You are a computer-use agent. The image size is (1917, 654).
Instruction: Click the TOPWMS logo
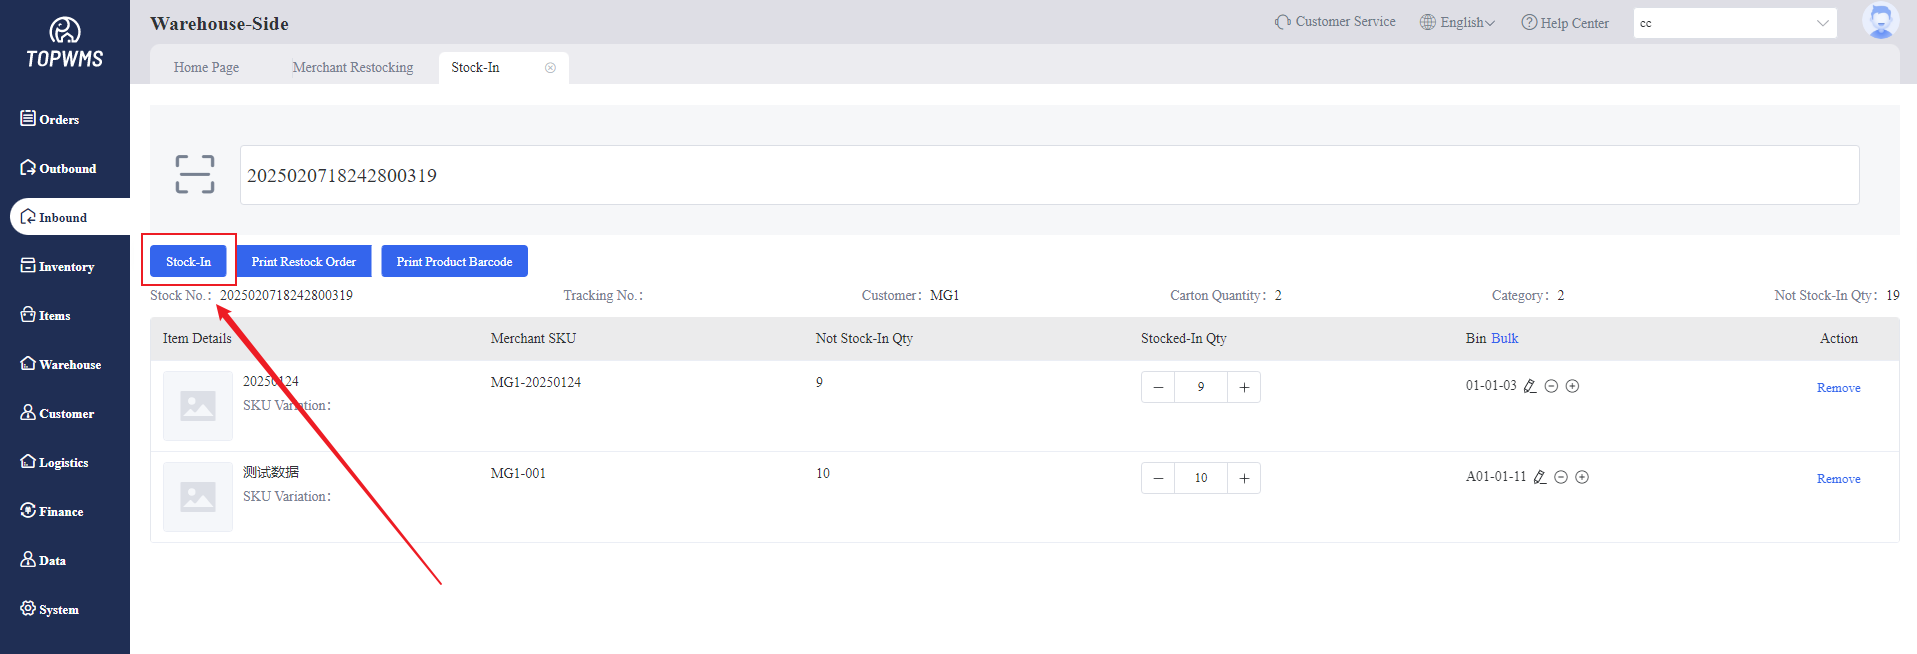click(x=65, y=43)
